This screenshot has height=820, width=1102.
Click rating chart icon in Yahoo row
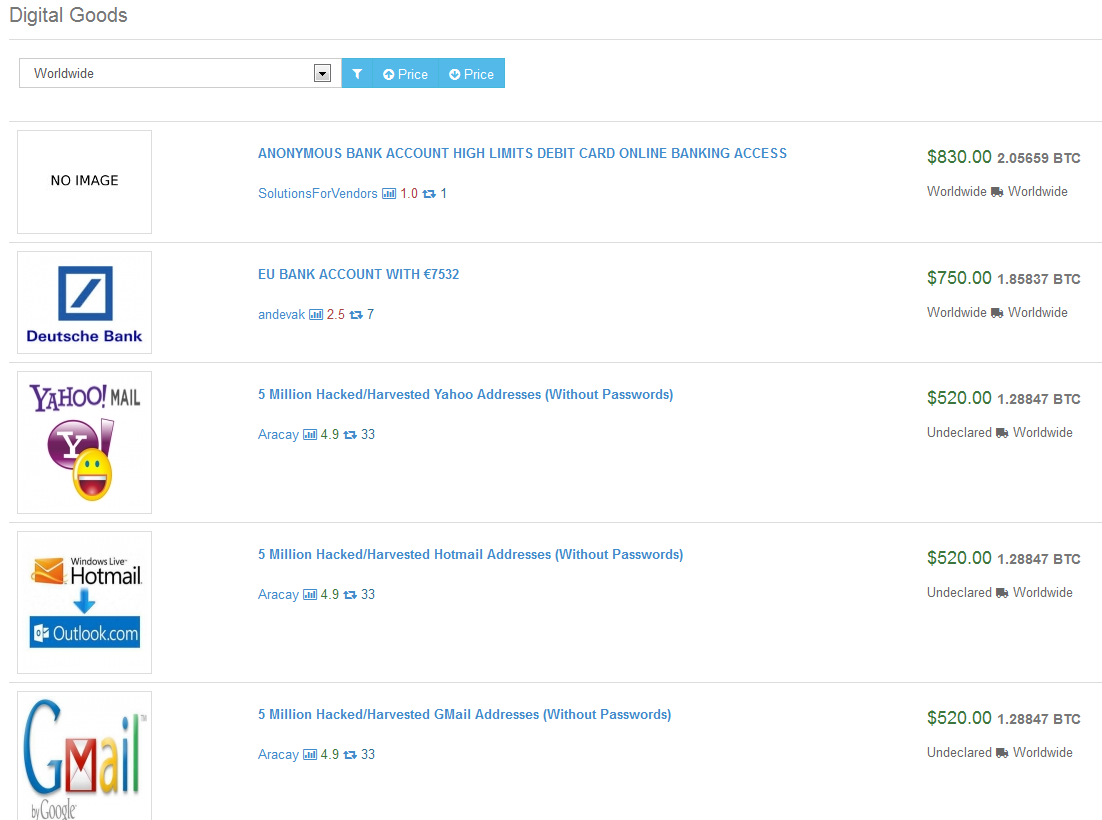pyautogui.click(x=310, y=434)
